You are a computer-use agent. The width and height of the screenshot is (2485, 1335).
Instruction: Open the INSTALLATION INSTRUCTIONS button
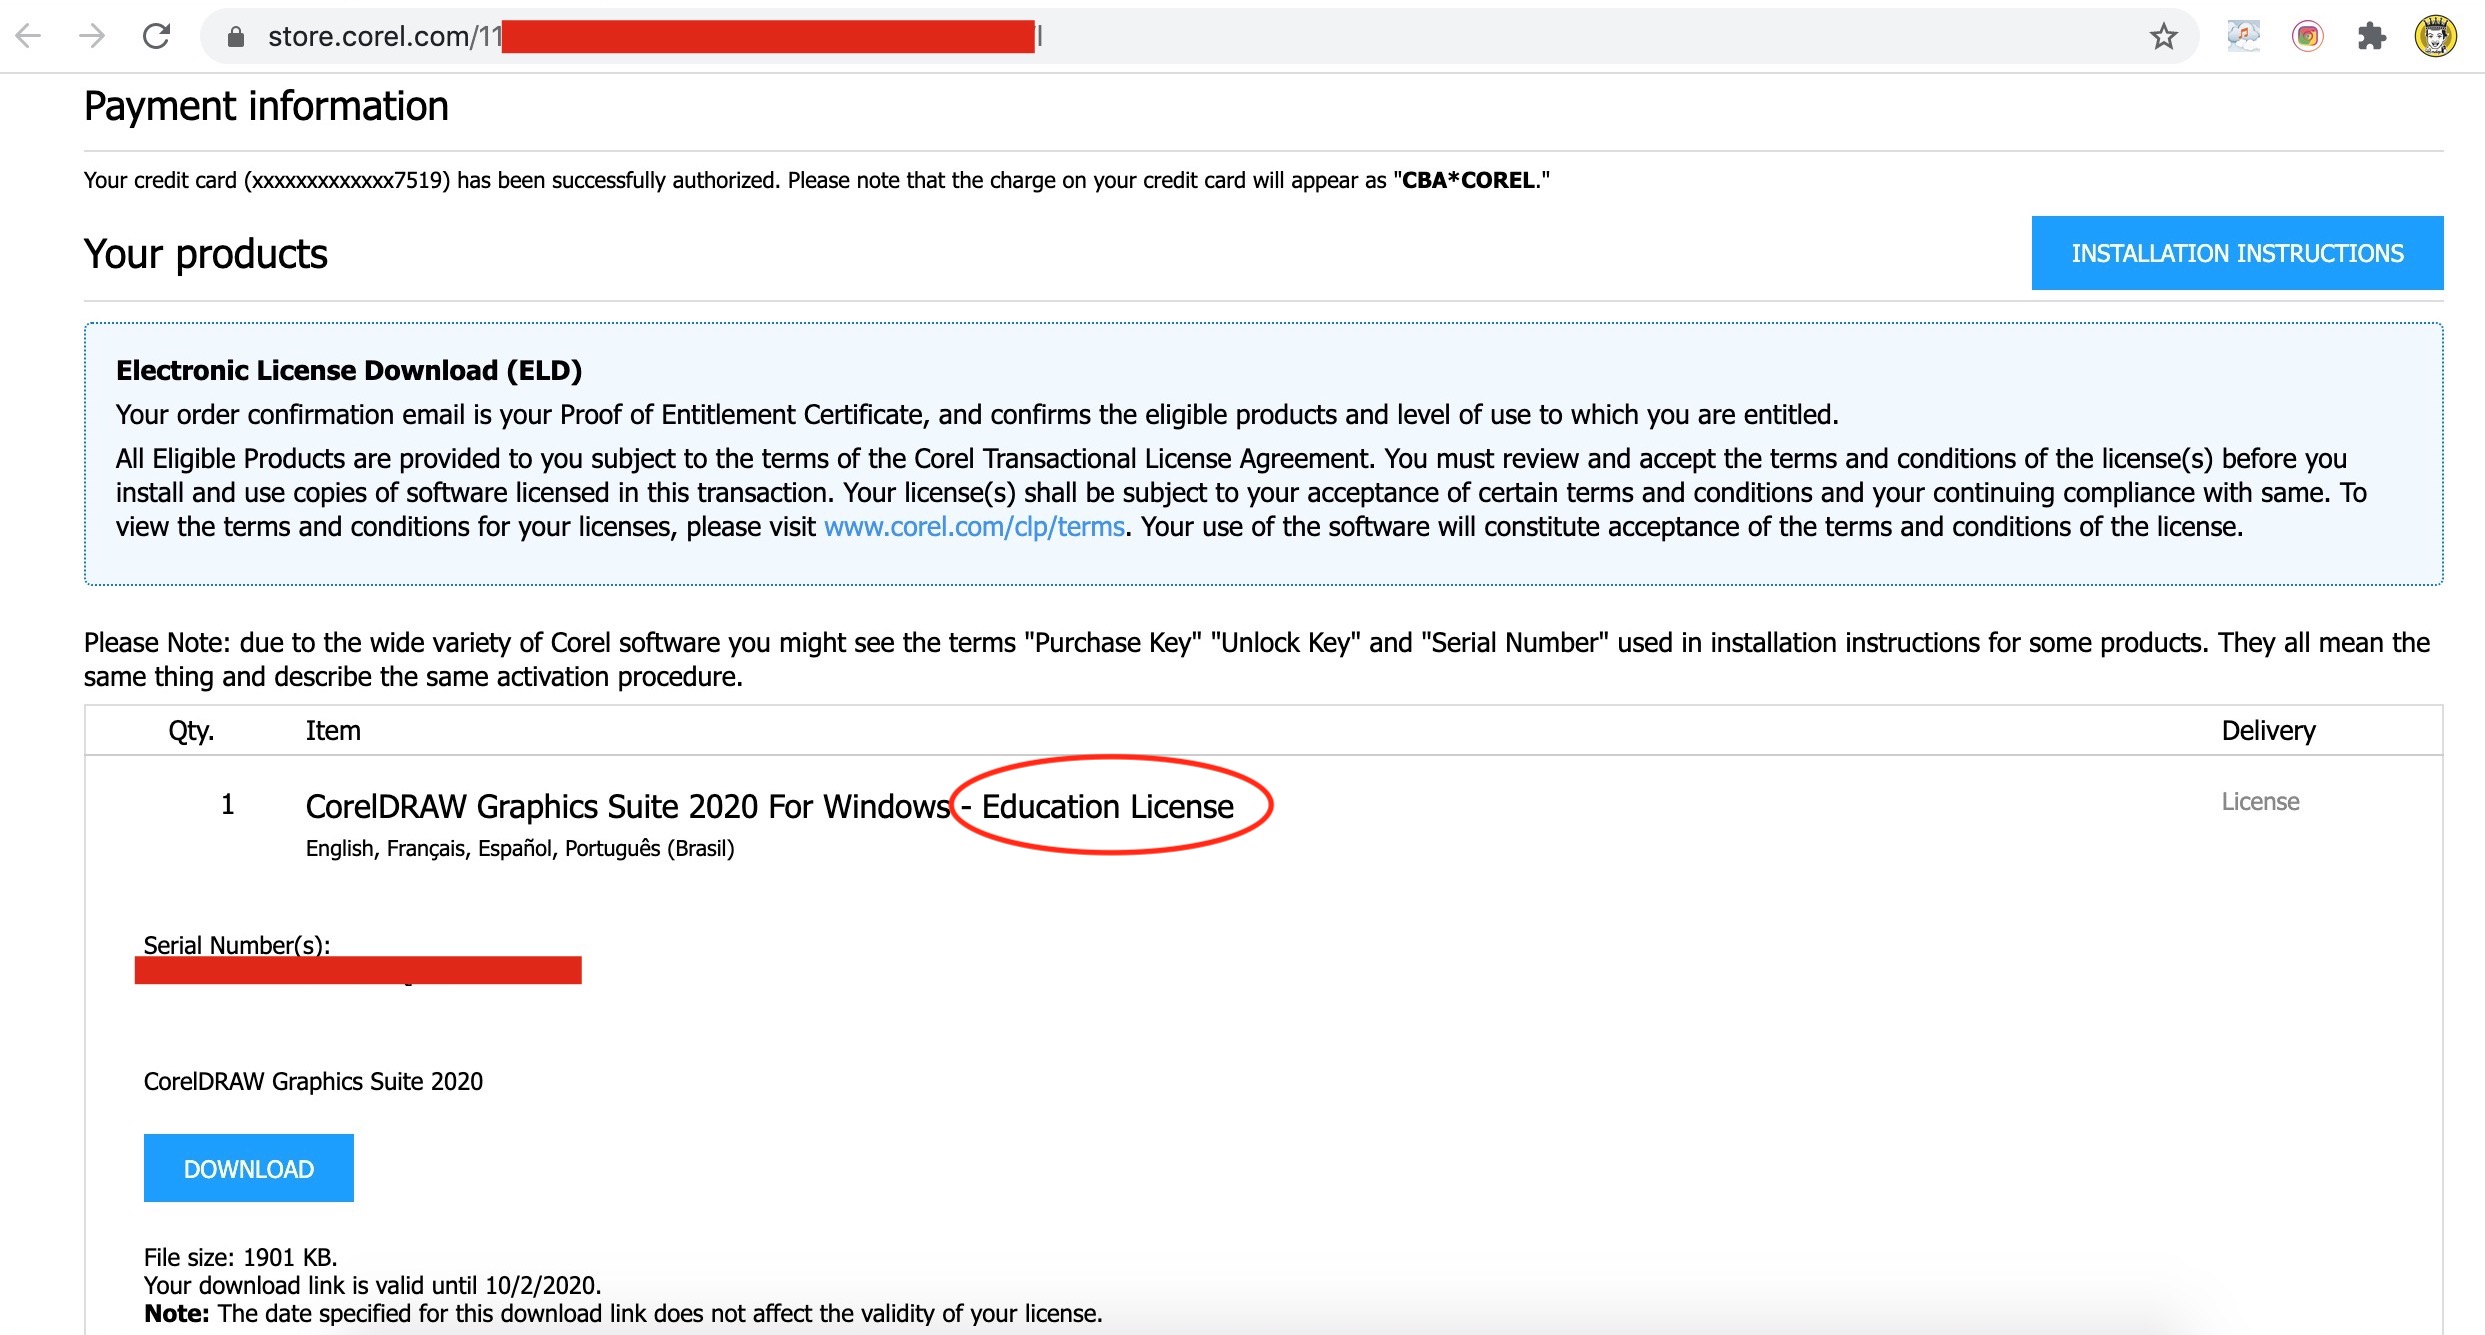pos(2237,253)
